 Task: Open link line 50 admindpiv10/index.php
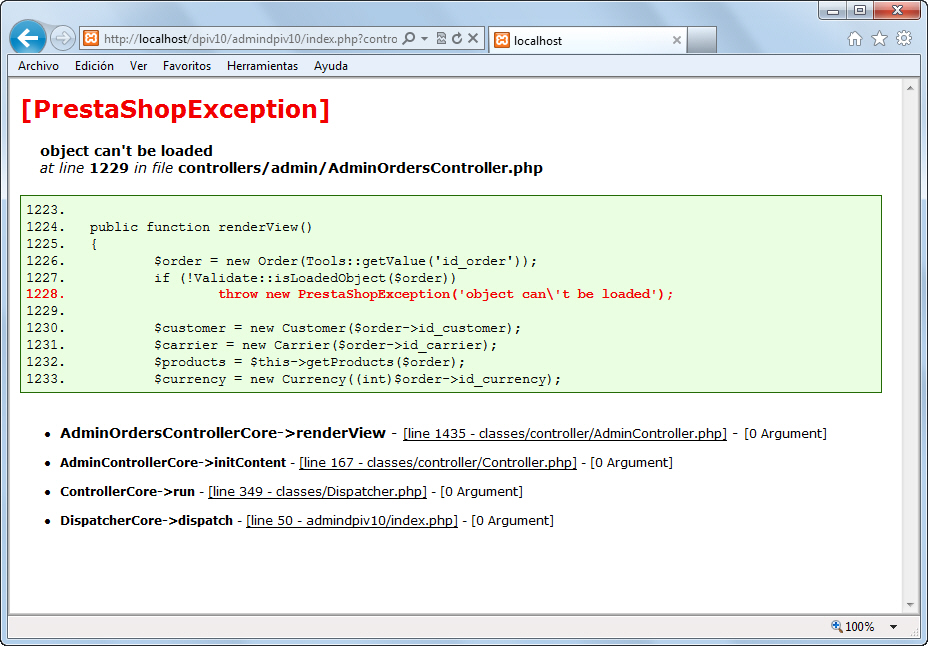tap(352, 521)
